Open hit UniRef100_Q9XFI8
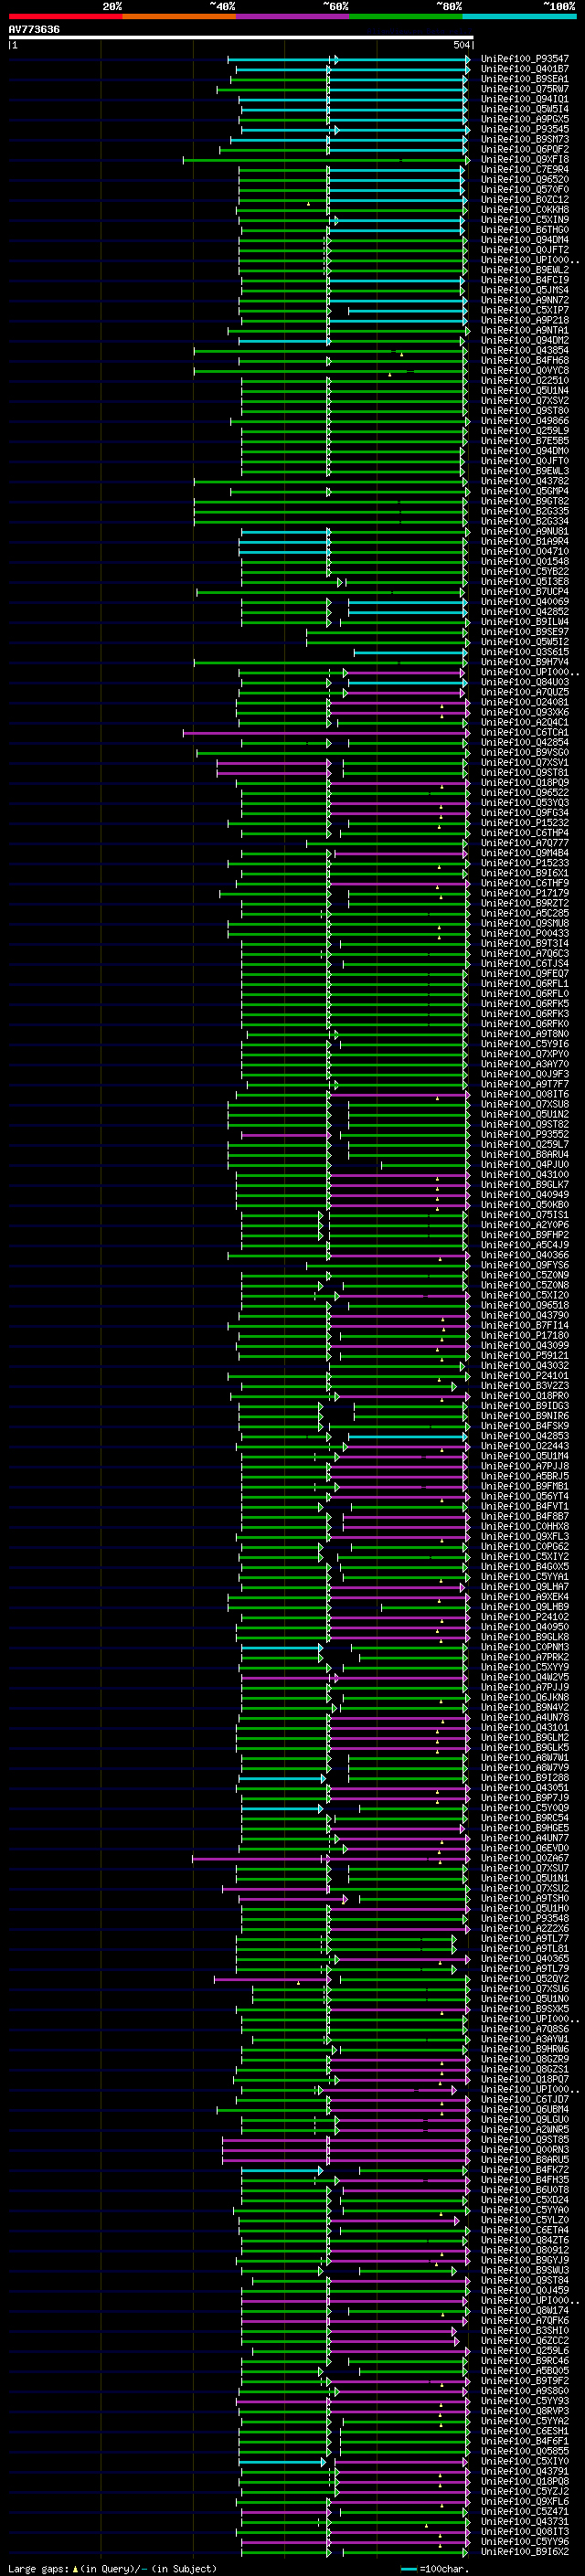585x2576 pixels. pos(525,159)
